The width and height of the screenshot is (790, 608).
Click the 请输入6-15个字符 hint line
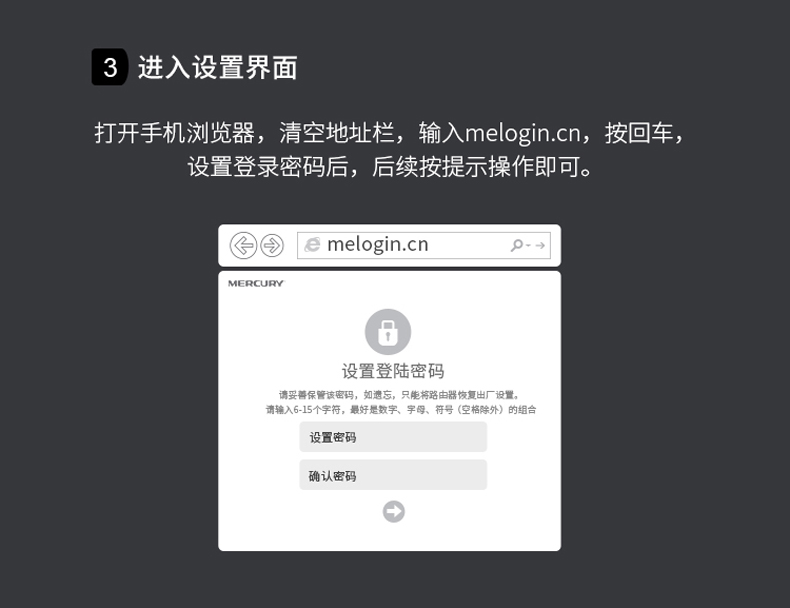click(401, 410)
